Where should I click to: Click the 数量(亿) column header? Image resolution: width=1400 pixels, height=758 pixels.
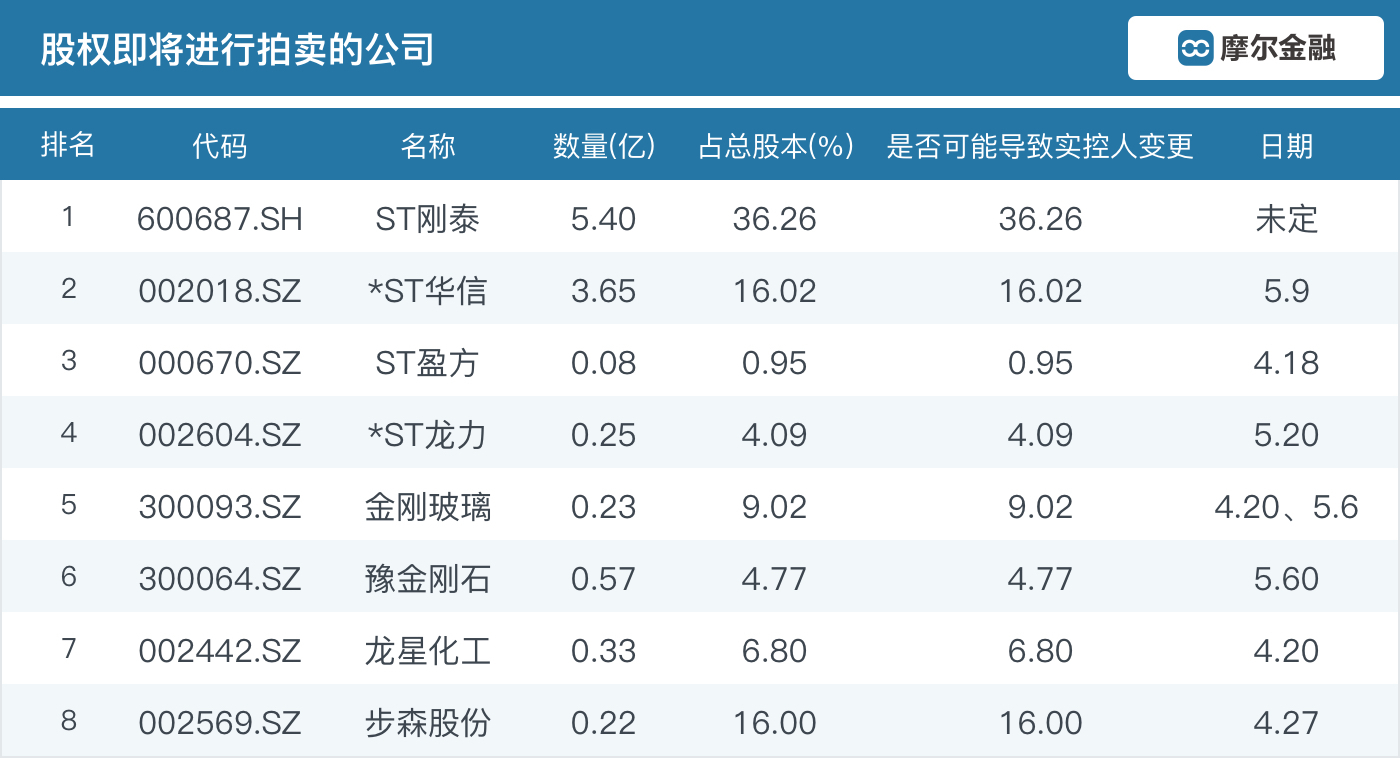click(x=604, y=146)
